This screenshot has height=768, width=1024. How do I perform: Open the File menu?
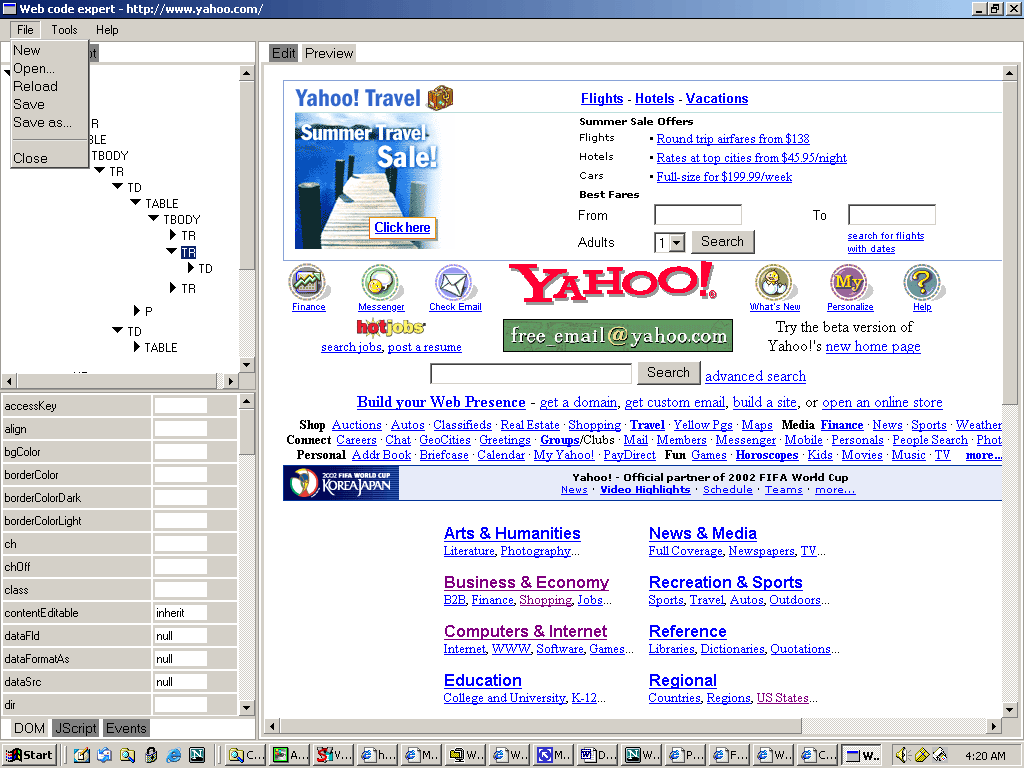(25, 29)
